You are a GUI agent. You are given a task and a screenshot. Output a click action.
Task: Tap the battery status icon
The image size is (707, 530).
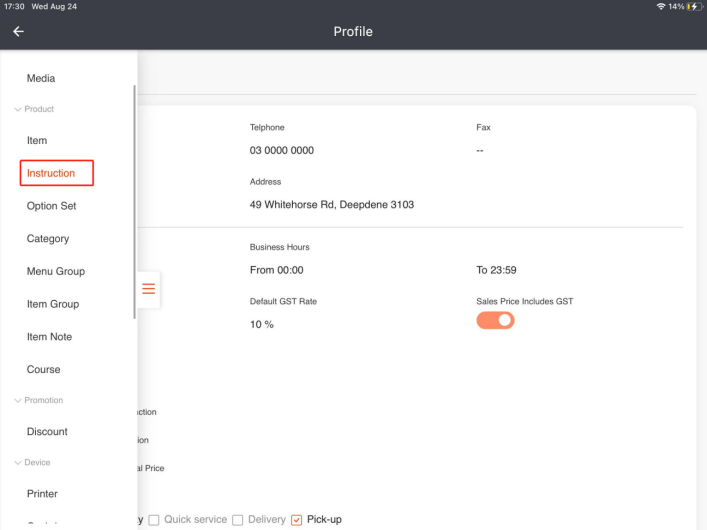tap(694, 7)
